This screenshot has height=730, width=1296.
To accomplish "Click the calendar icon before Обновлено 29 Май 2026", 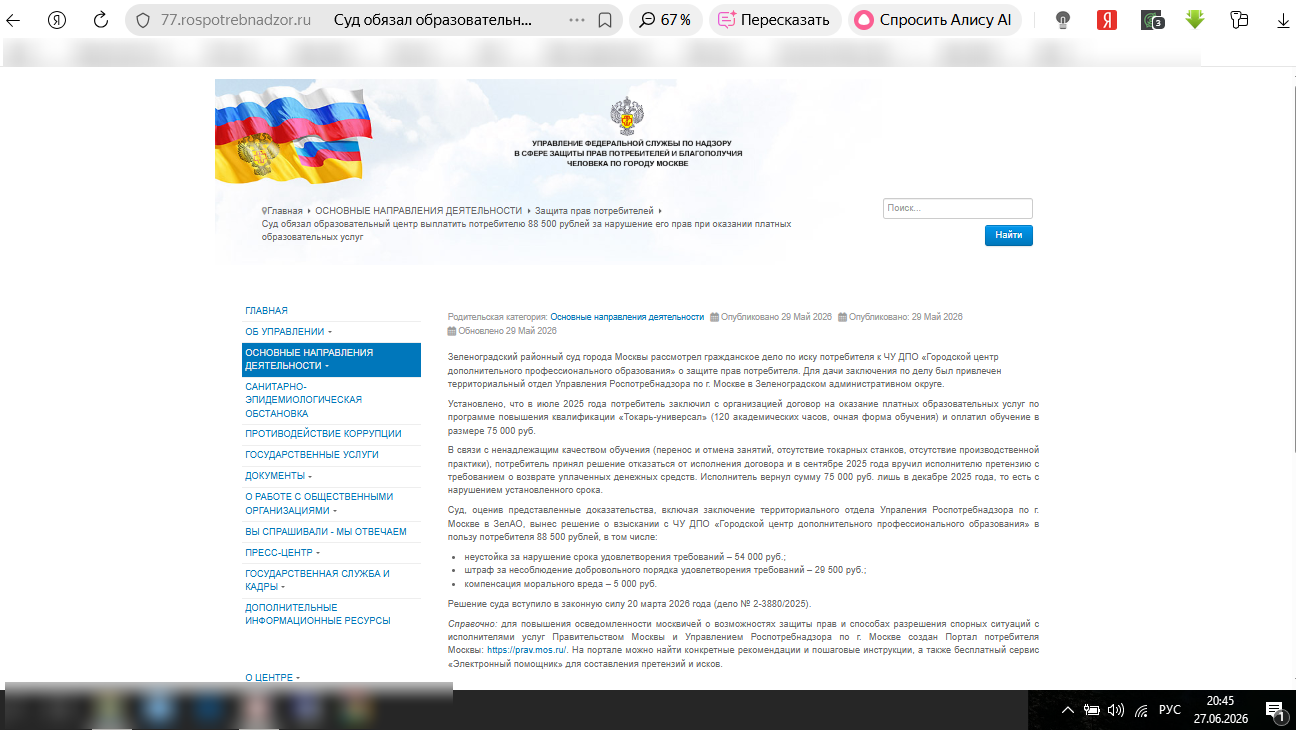I will [x=452, y=331].
